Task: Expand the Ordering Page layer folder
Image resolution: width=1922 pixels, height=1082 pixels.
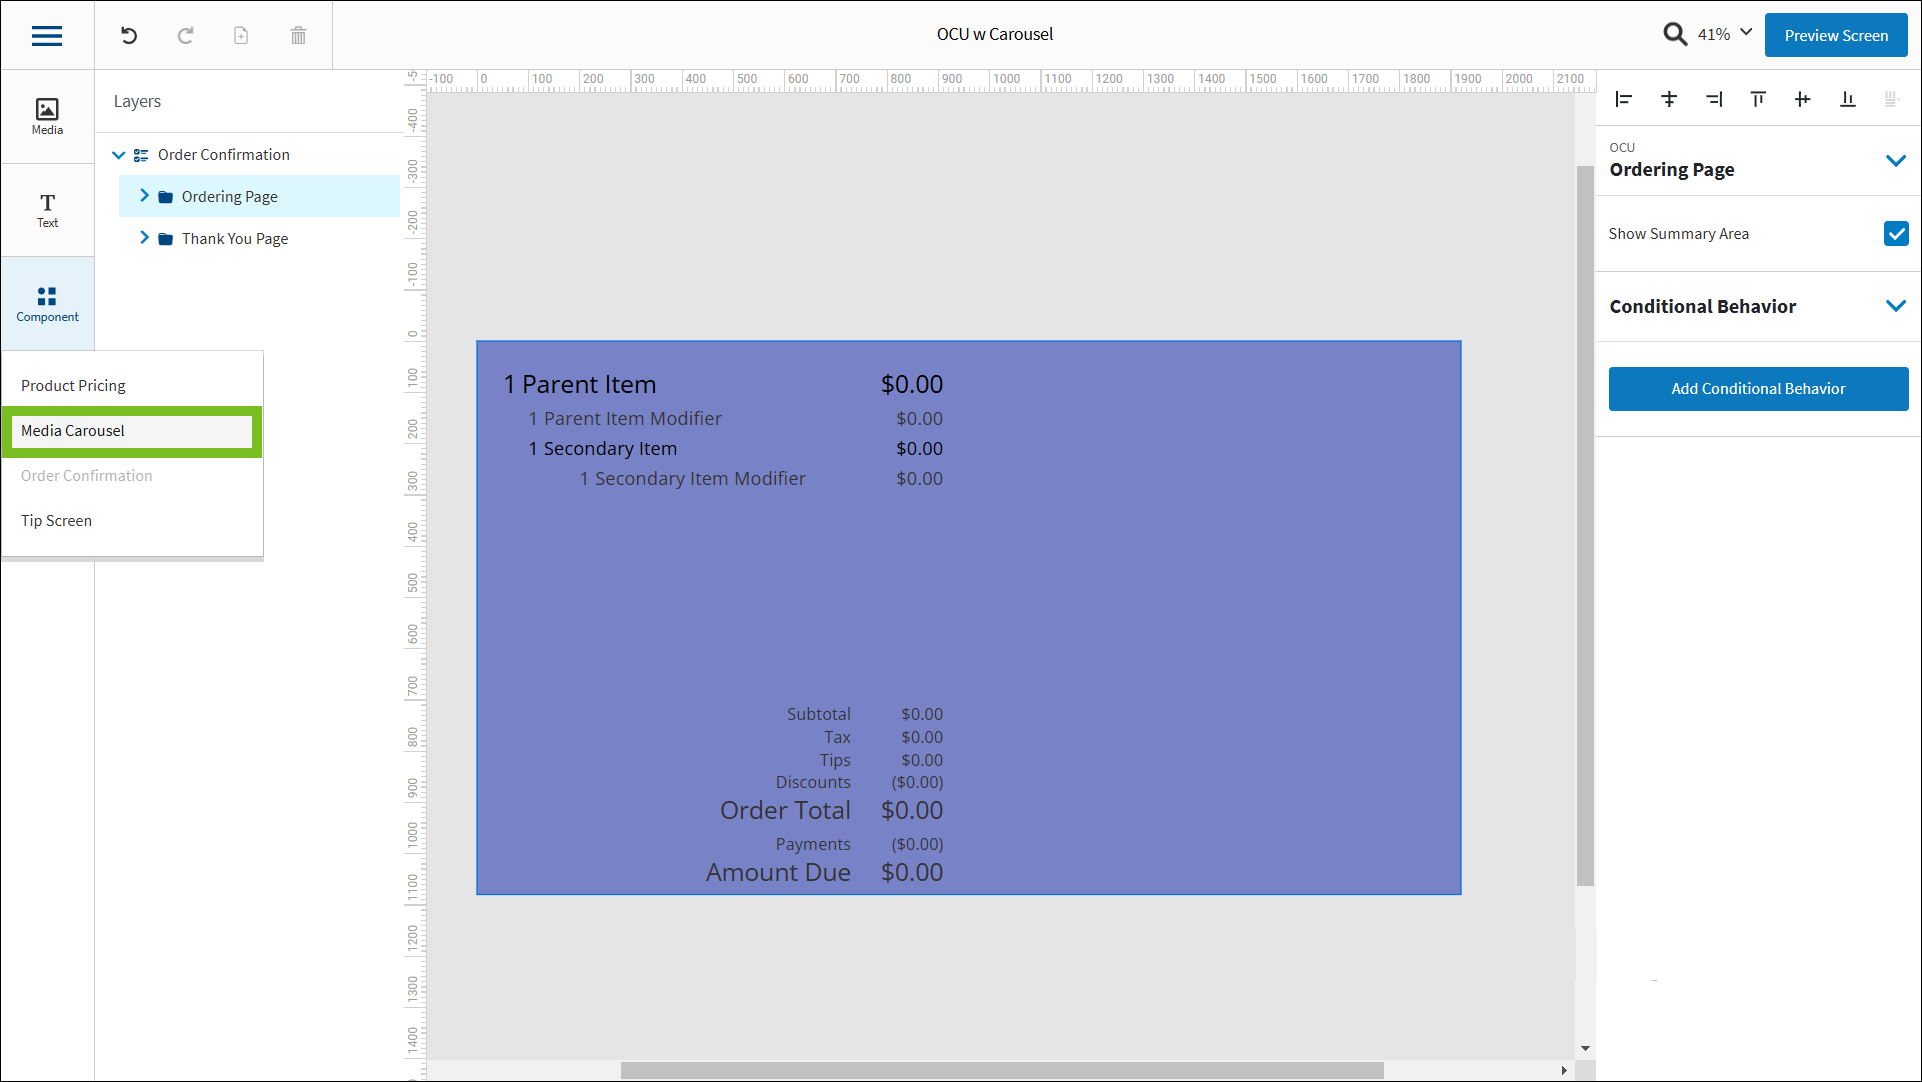Action: 144,196
